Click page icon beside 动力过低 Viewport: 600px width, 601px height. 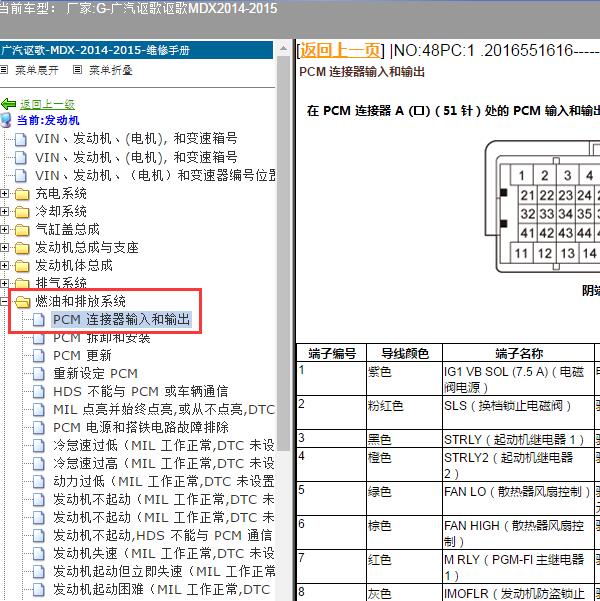pos(39,482)
